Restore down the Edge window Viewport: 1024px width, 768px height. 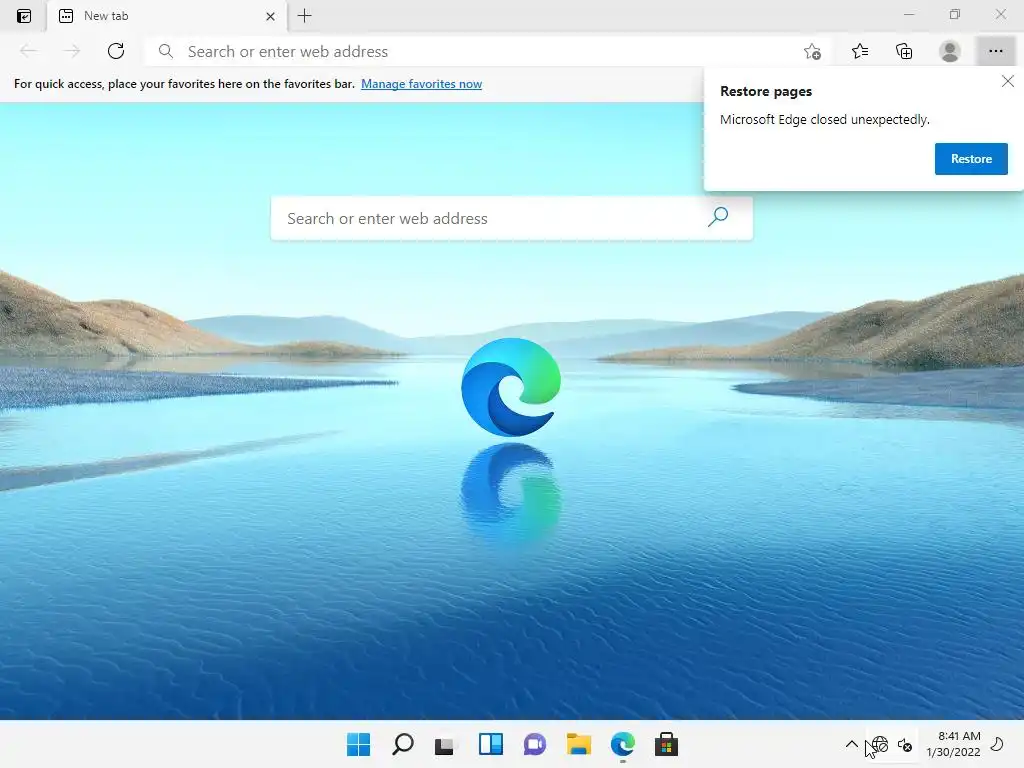[x=955, y=14]
